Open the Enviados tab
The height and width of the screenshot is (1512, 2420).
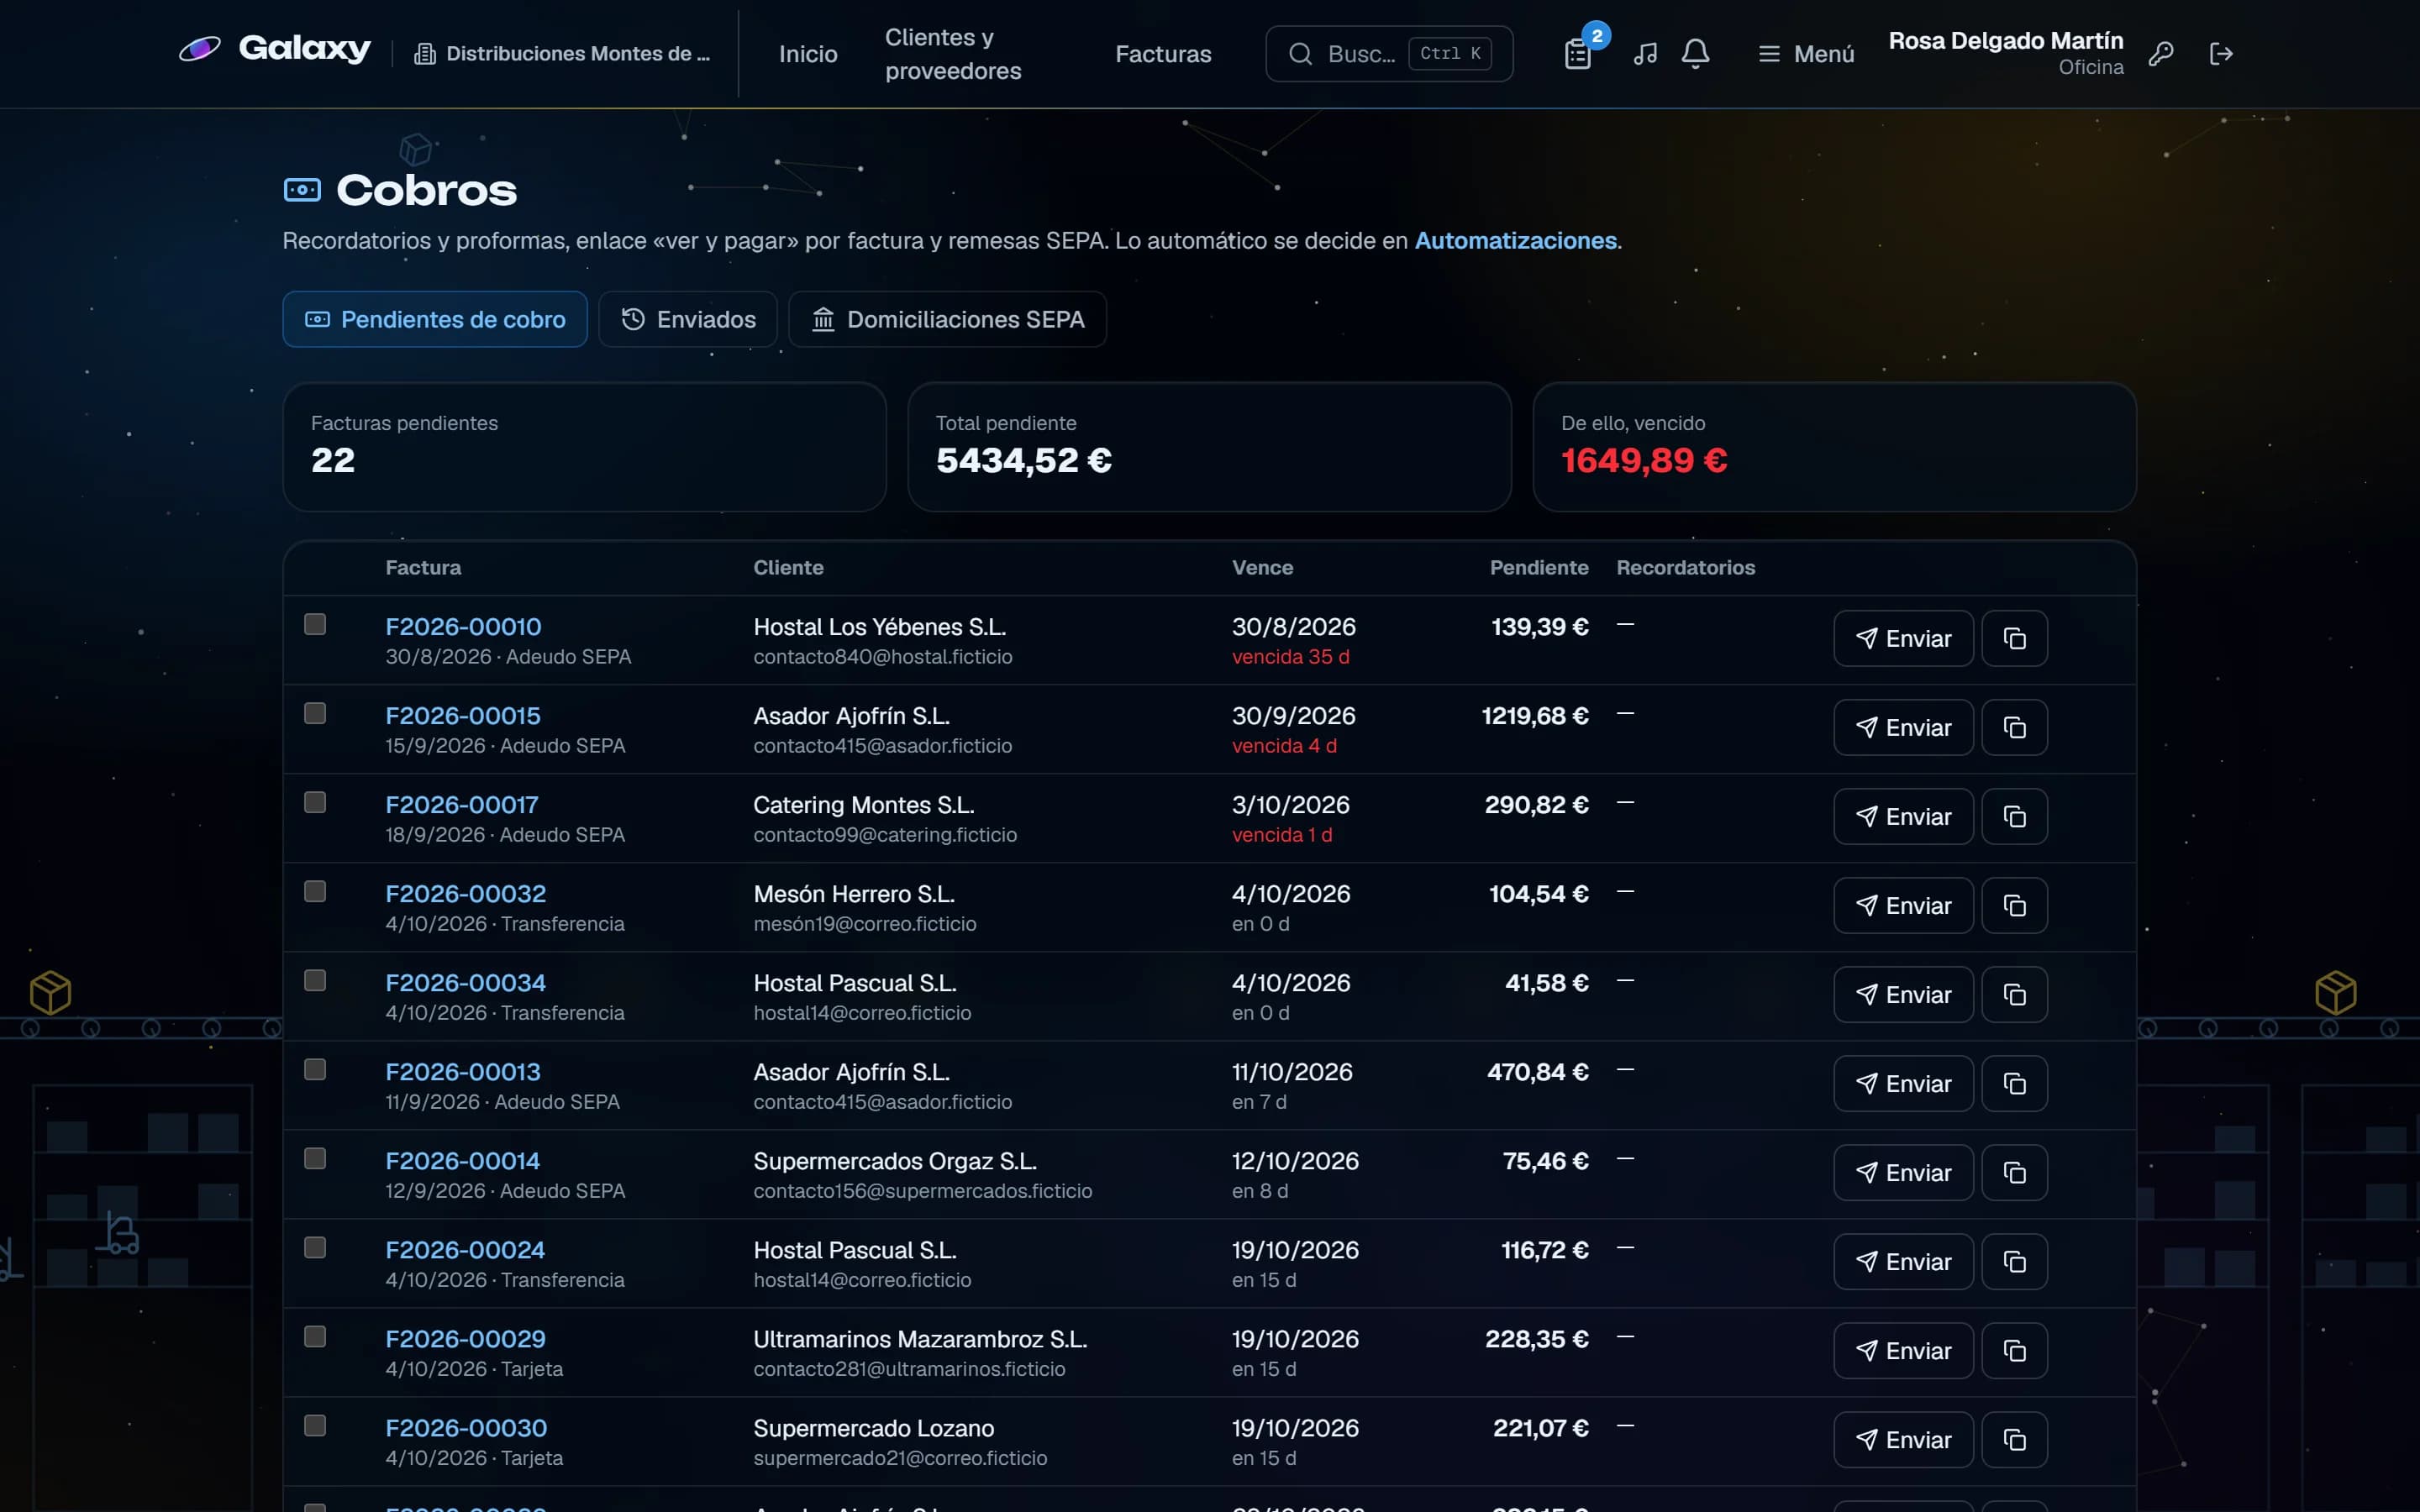point(688,319)
